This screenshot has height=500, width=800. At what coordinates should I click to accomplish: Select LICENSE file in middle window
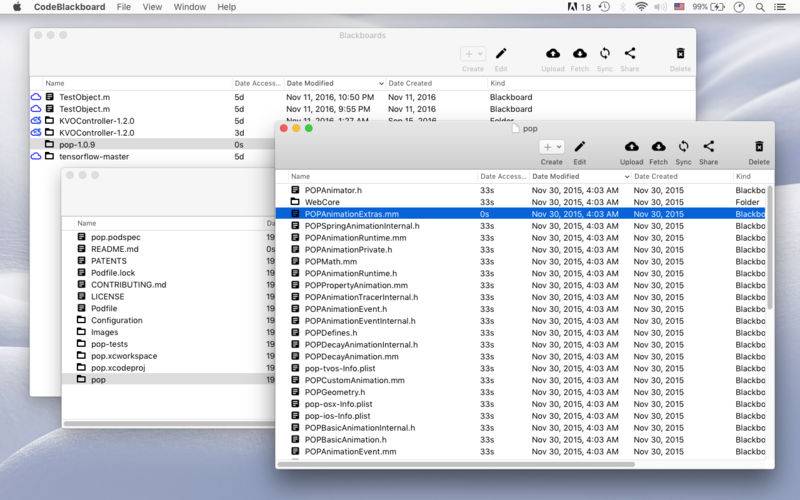[x=107, y=296]
